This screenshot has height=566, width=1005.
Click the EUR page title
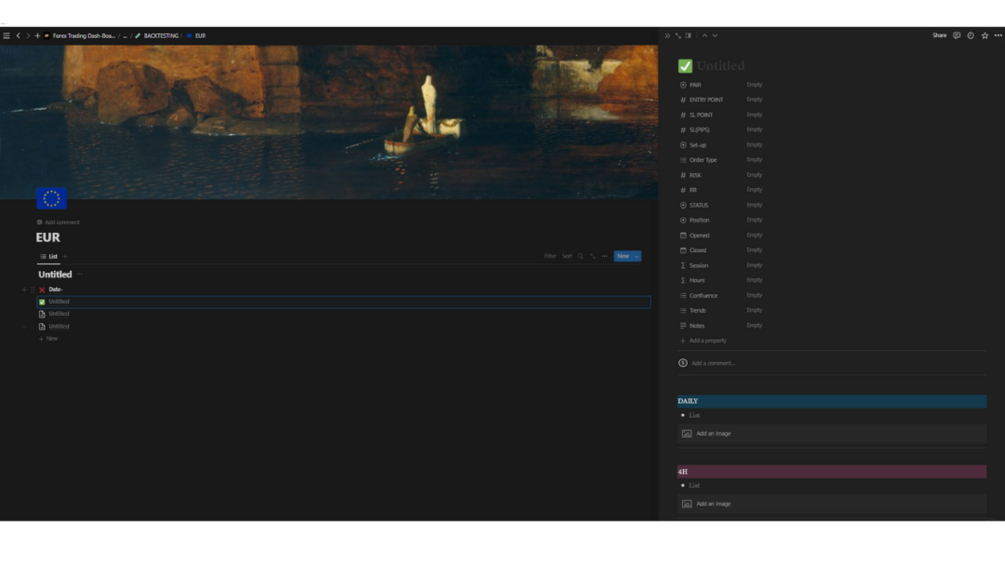(48, 237)
